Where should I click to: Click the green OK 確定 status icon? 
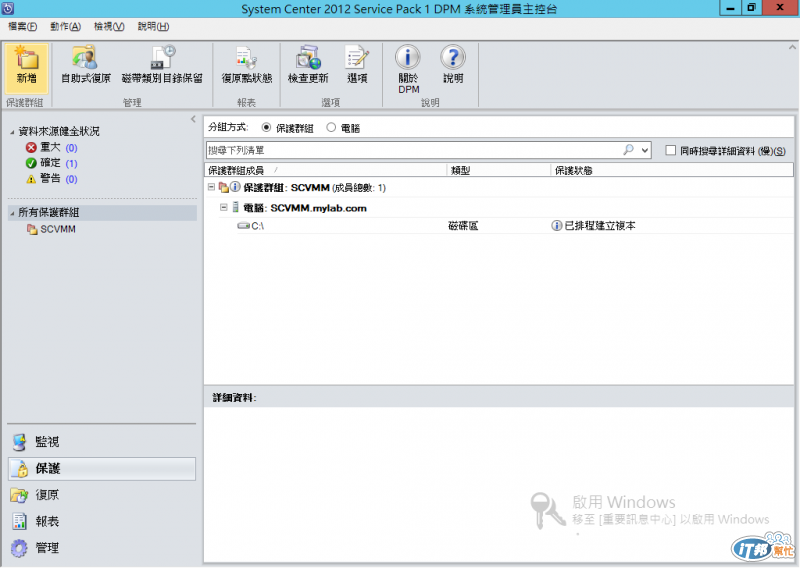coord(31,163)
